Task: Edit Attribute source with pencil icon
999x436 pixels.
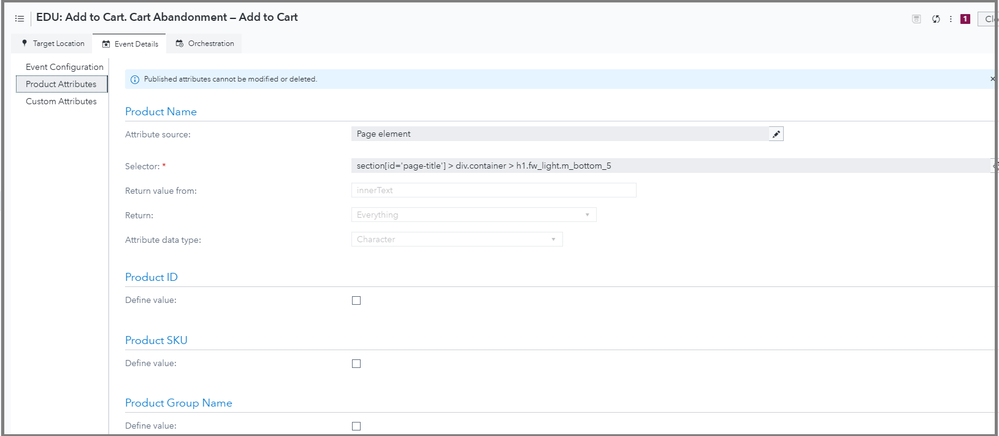Action: pyautogui.click(x=776, y=134)
